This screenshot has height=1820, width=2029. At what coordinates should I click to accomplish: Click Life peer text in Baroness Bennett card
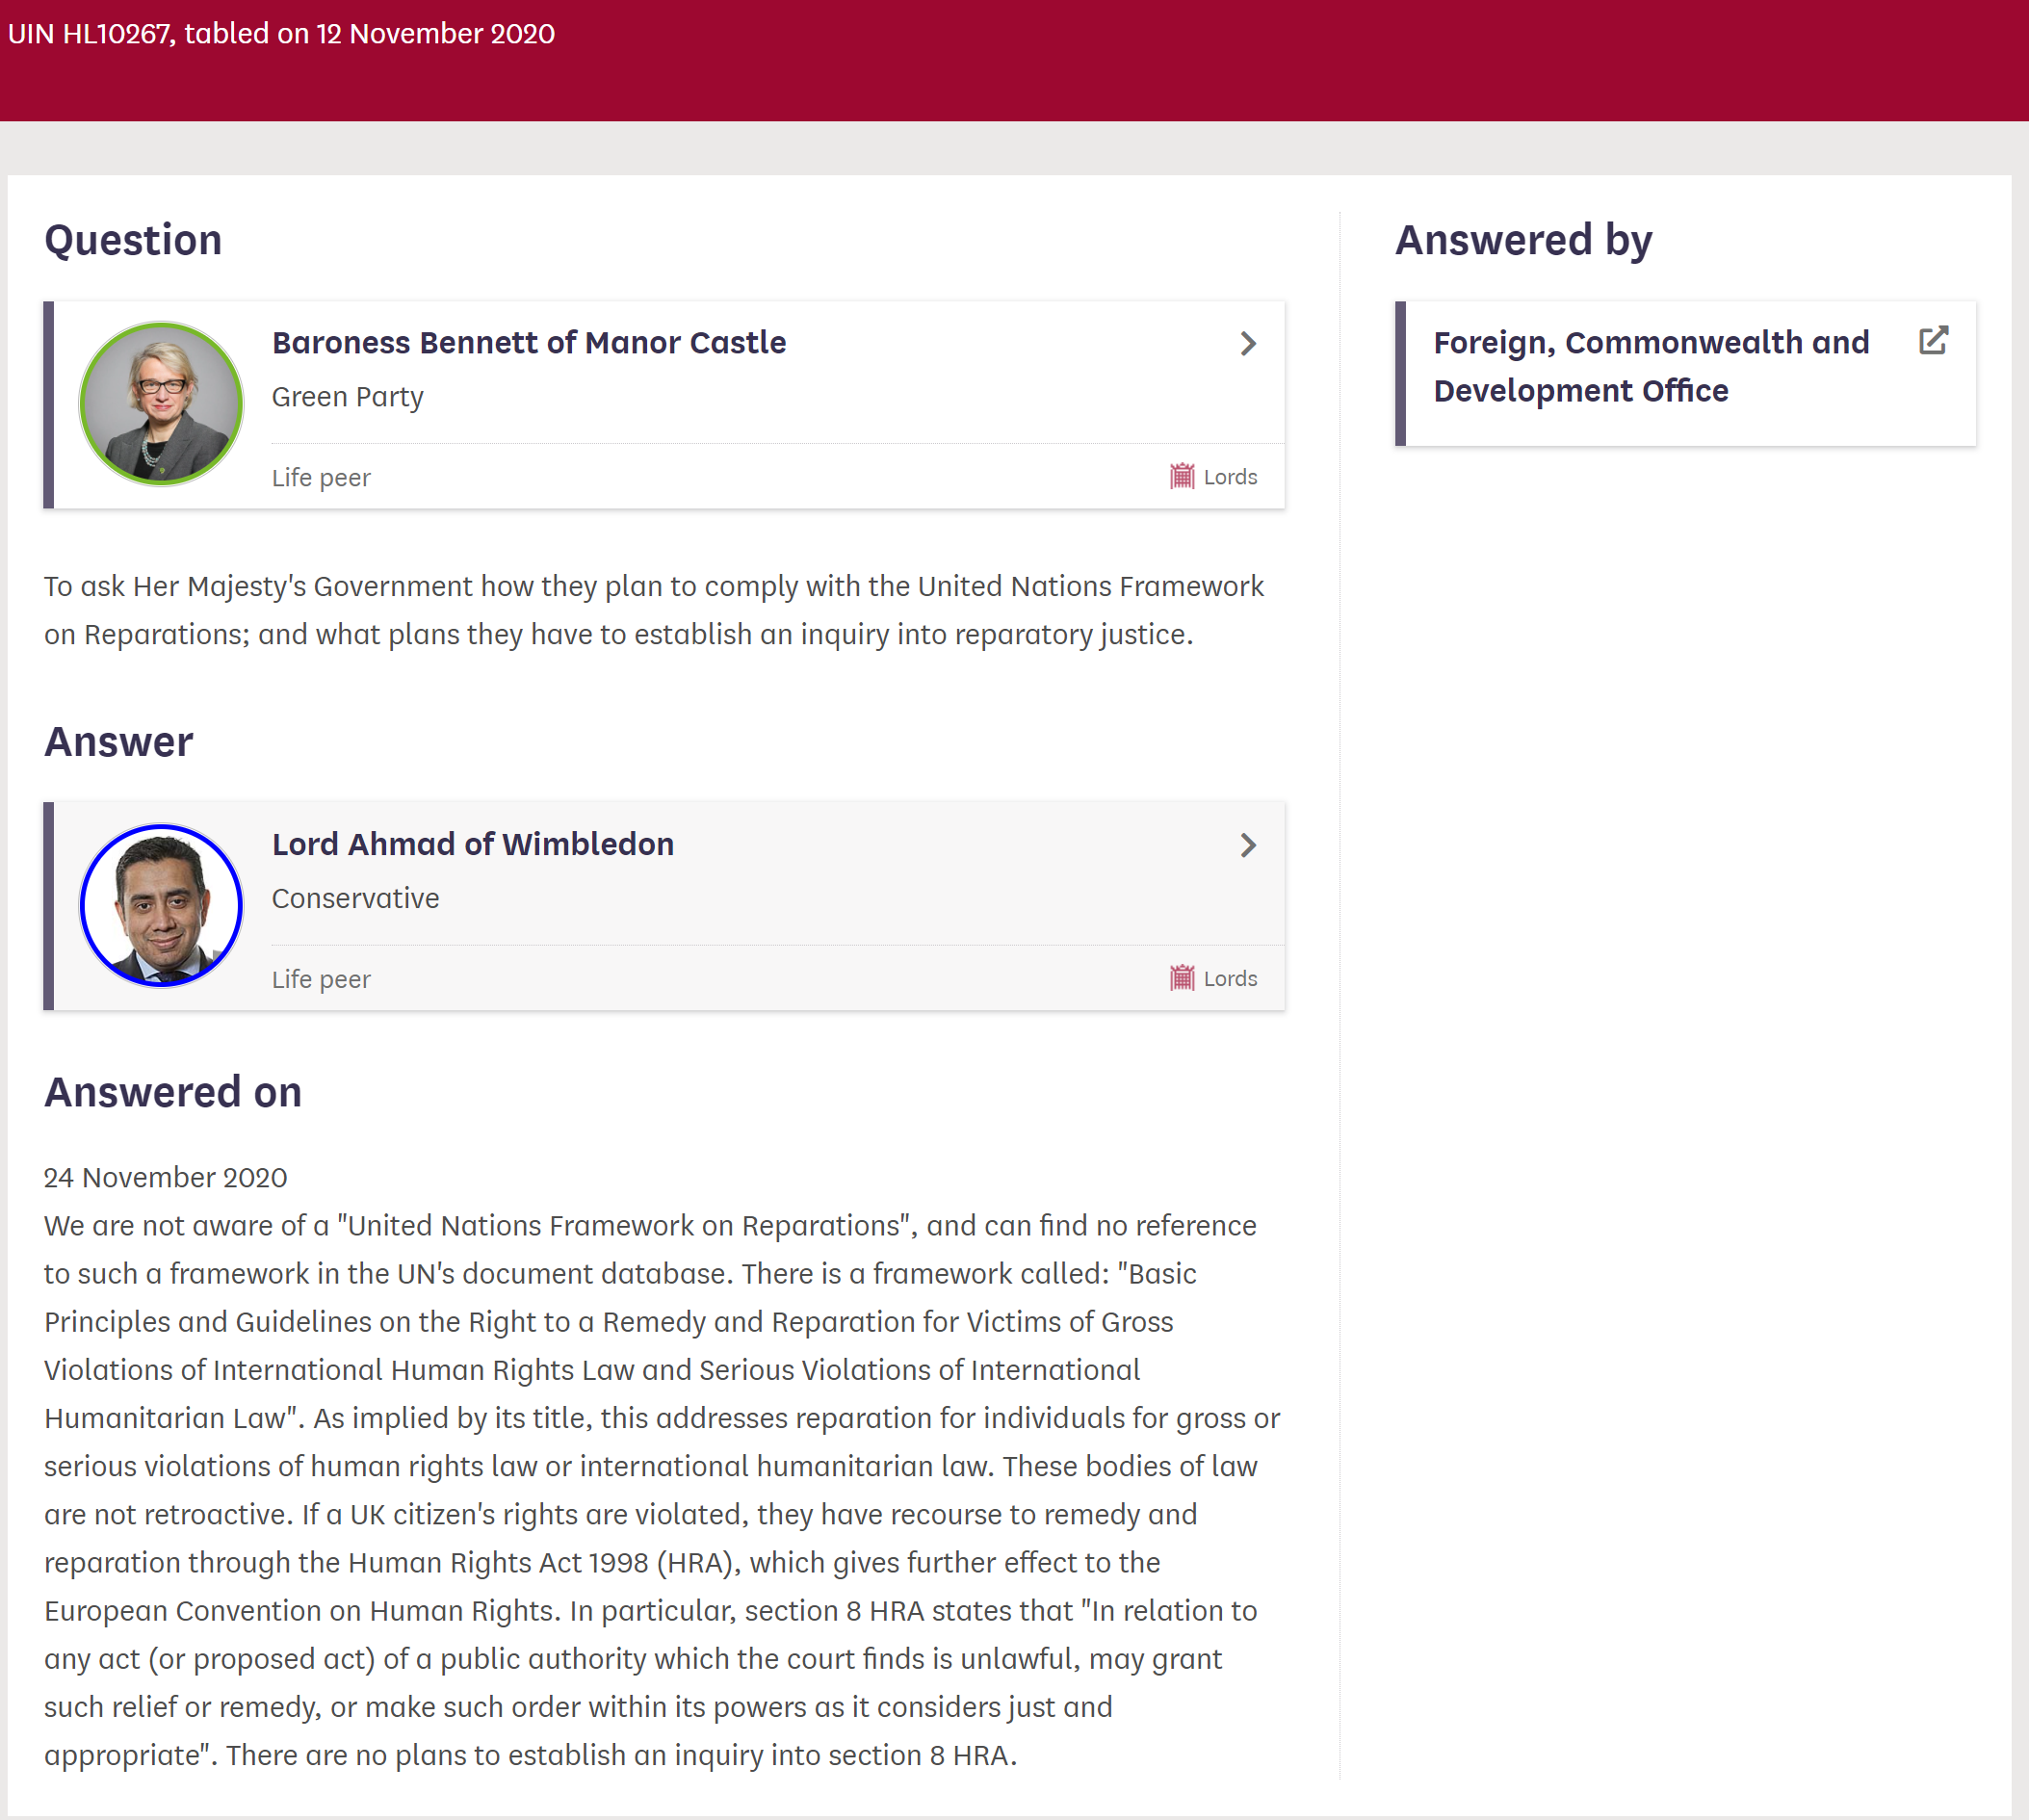click(320, 478)
